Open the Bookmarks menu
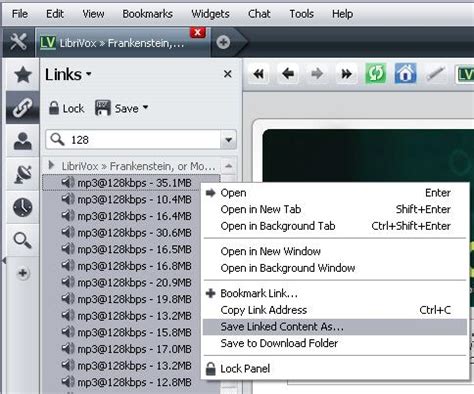474x394 pixels. 147,14
